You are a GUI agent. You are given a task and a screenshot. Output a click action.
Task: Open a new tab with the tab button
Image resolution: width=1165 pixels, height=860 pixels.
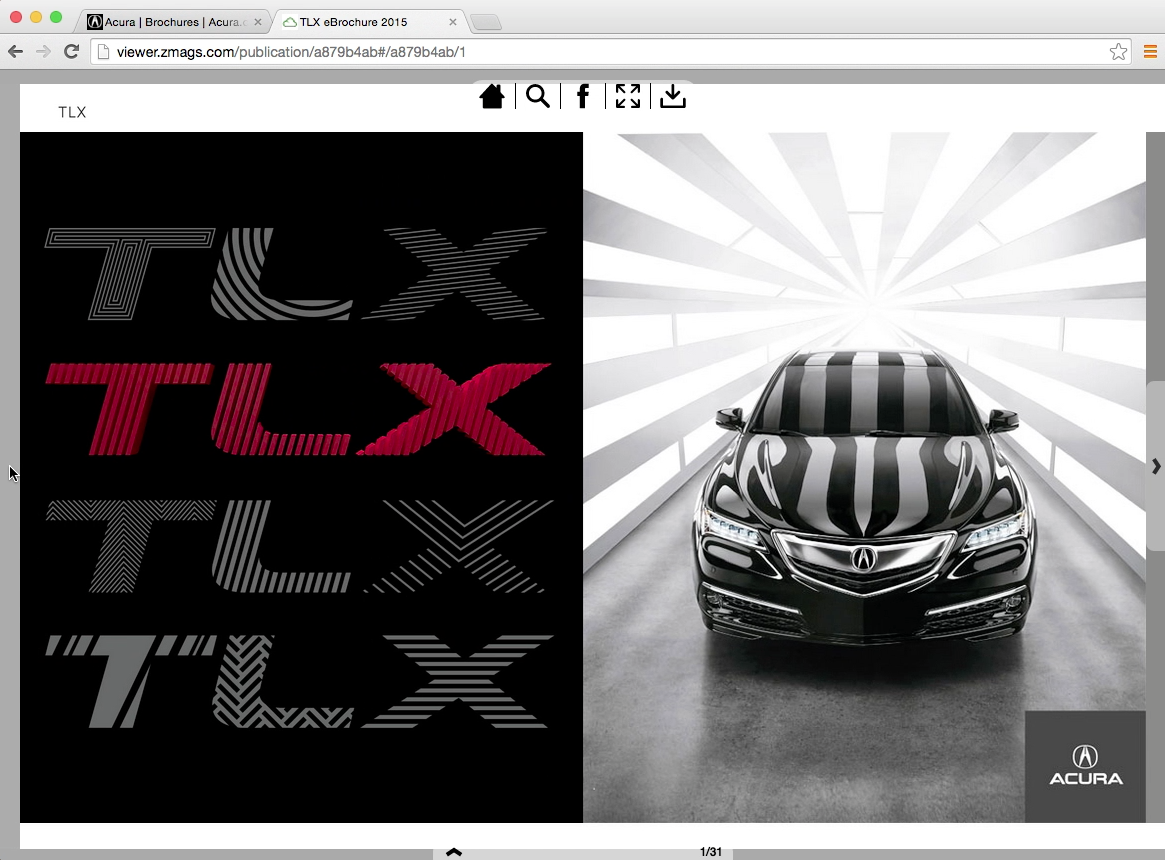[x=486, y=22]
